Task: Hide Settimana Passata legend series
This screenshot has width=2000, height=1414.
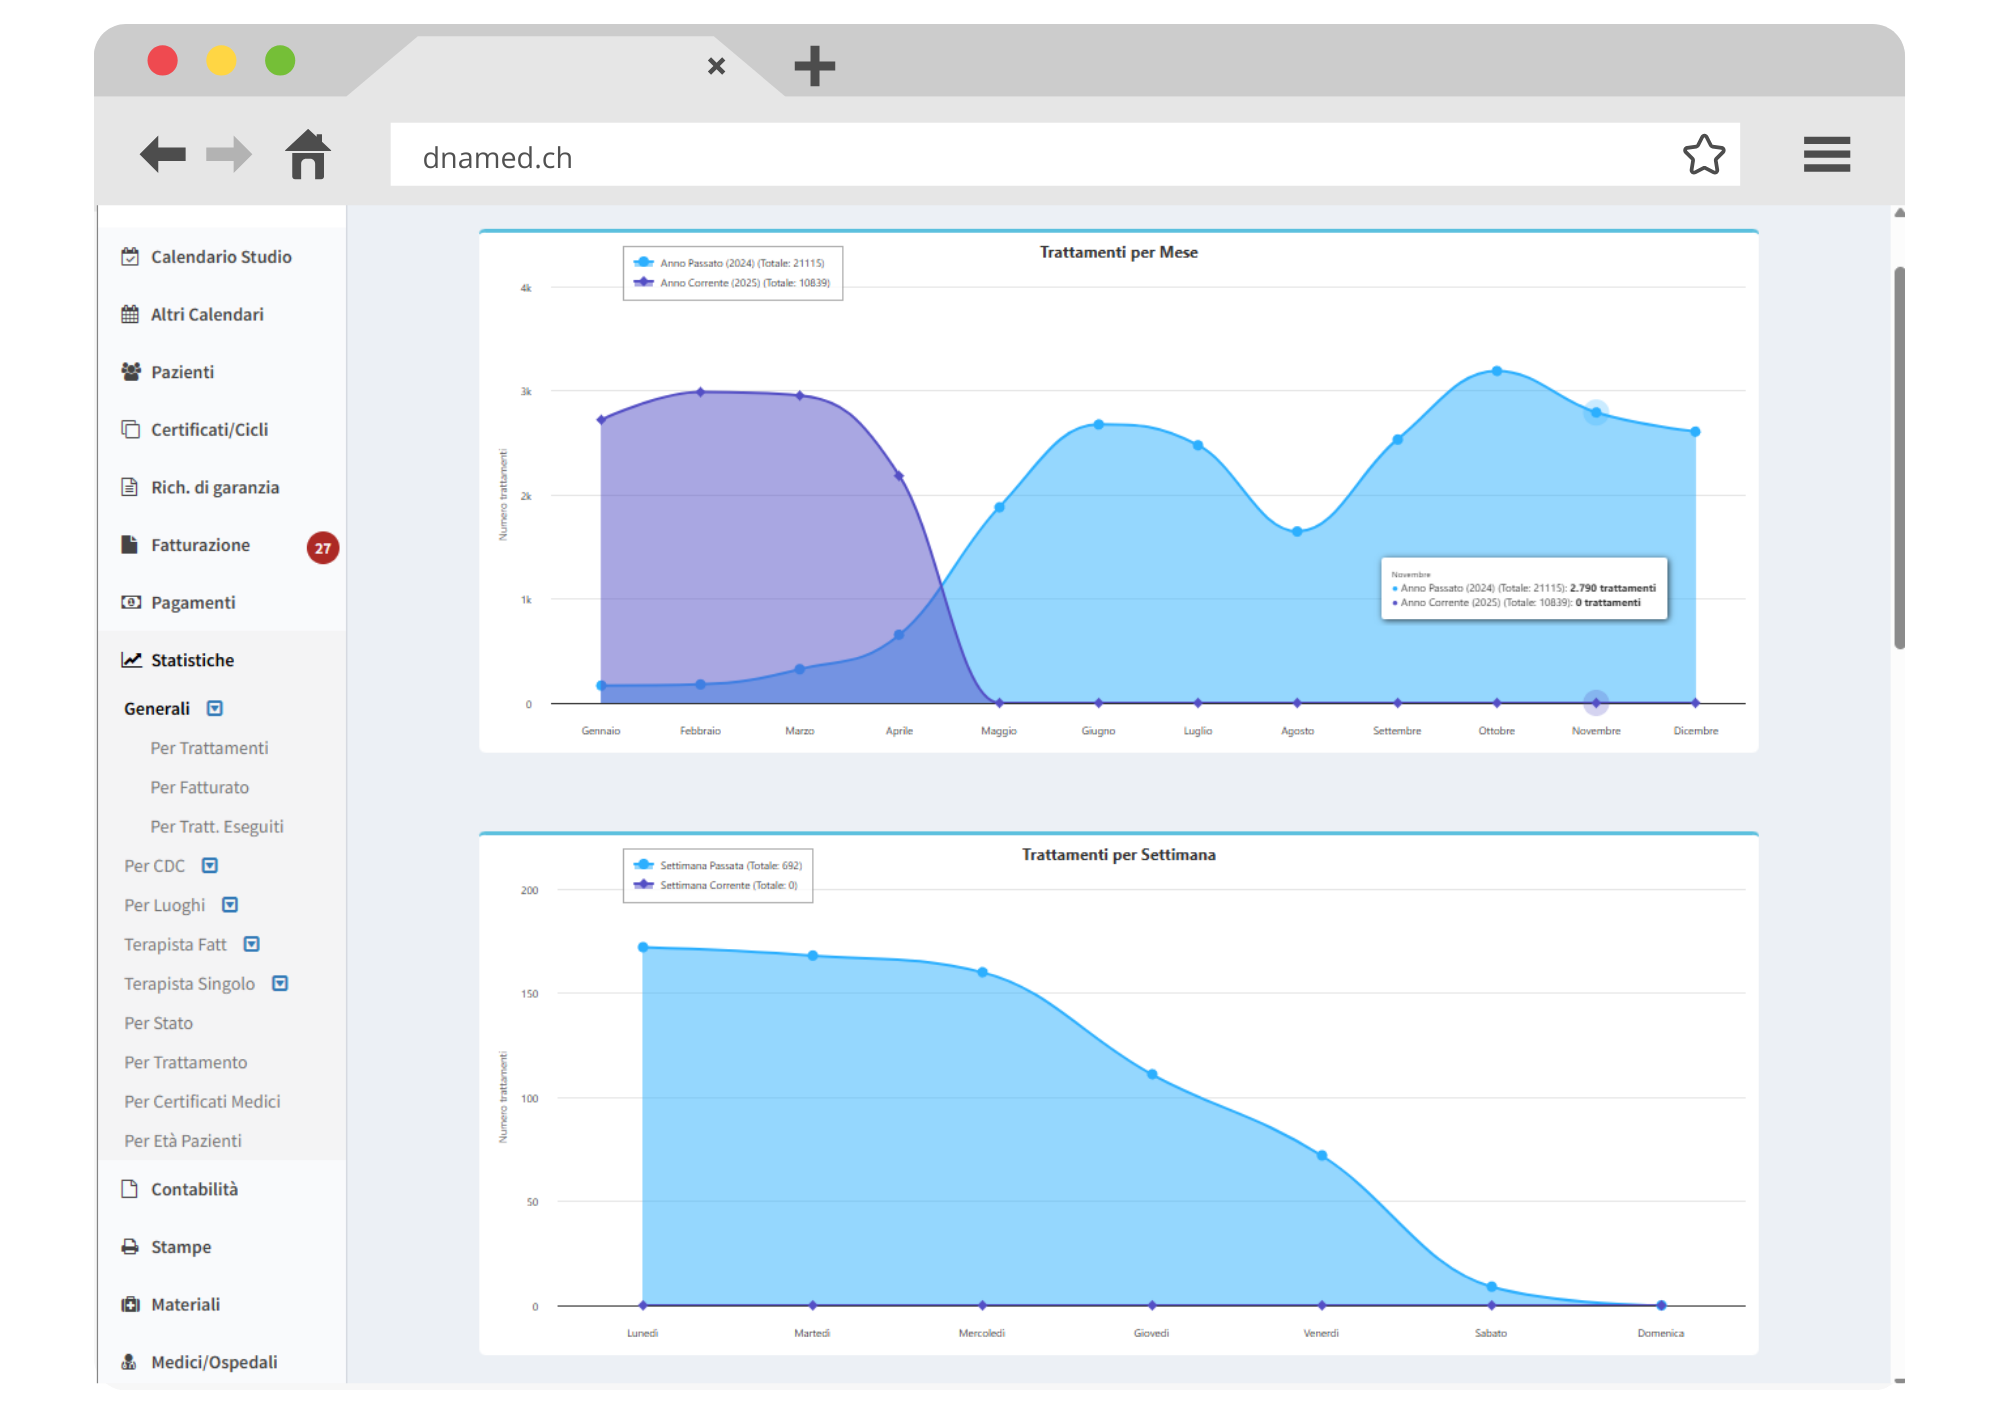Action: 730,866
